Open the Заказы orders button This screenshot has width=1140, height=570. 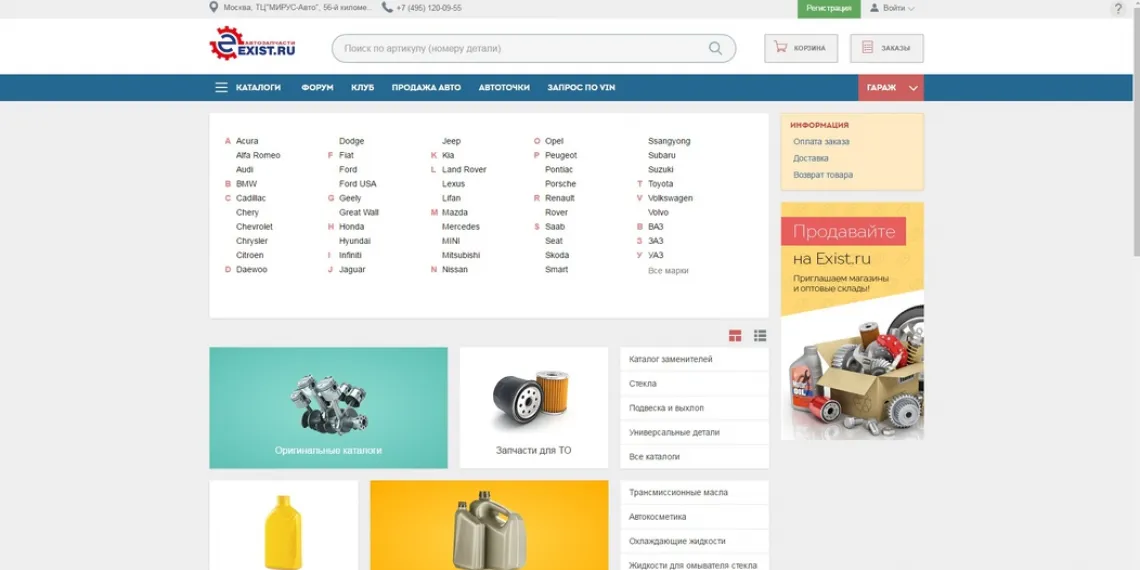click(886, 49)
